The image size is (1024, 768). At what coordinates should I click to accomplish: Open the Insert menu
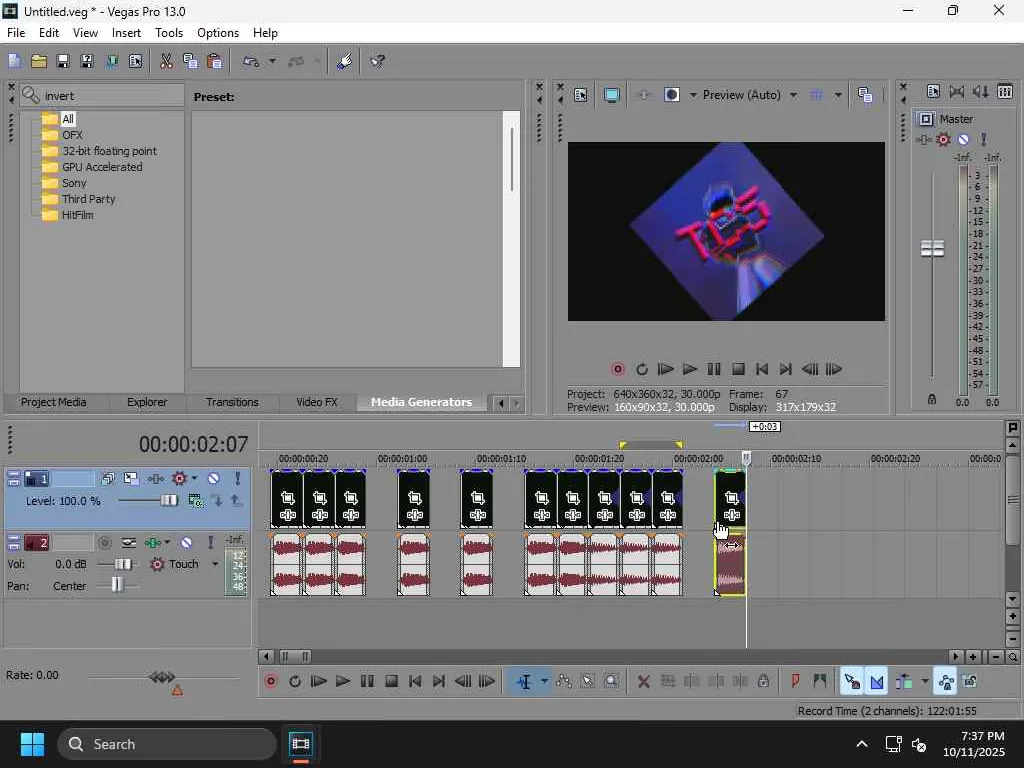(x=126, y=33)
